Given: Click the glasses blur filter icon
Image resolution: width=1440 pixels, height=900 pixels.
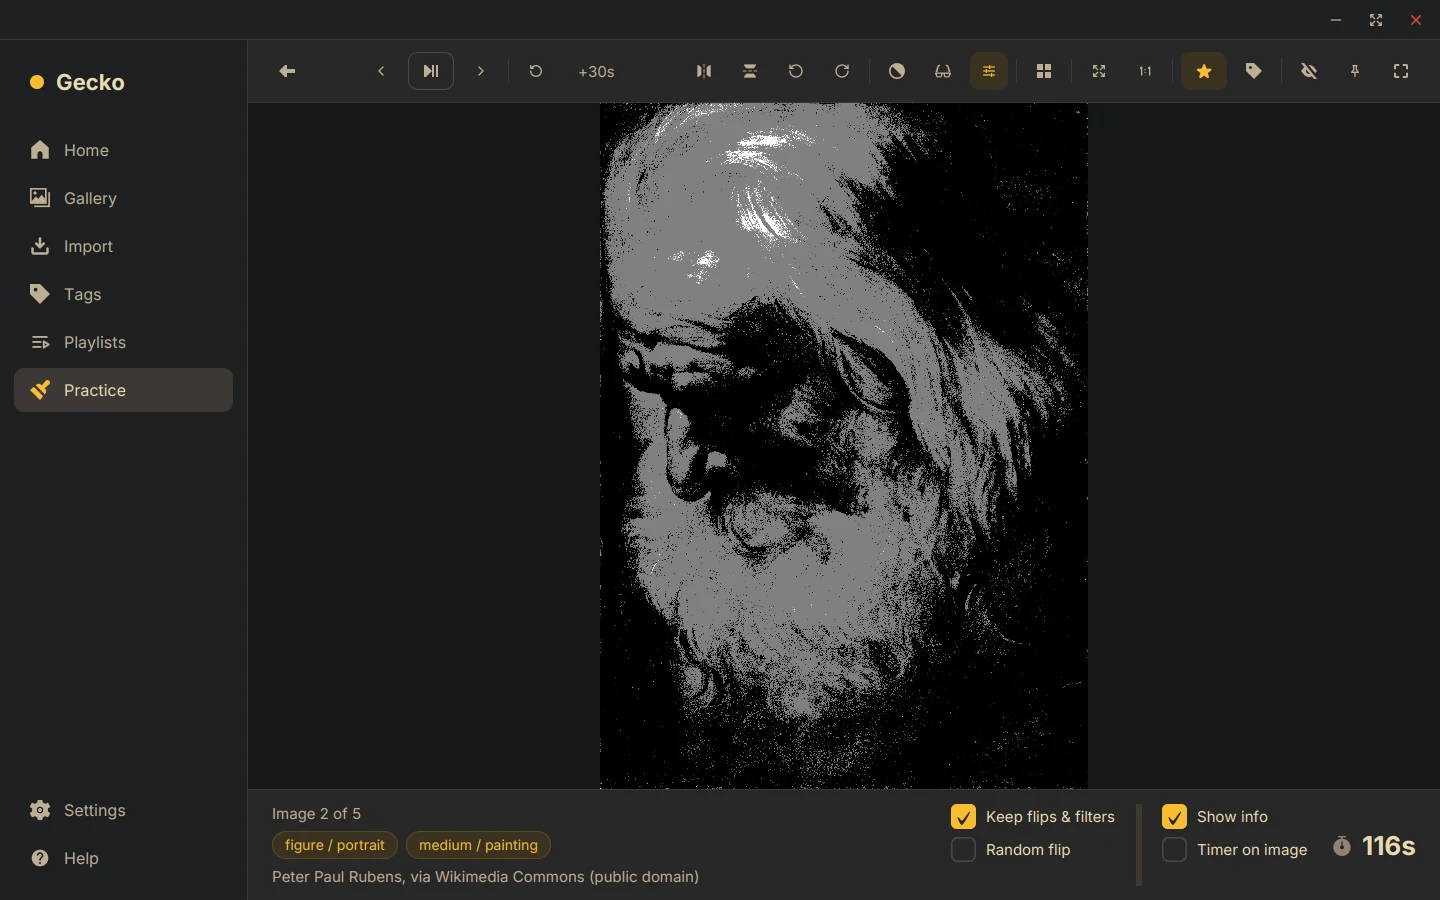Looking at the screenshot, I should 943,71.
